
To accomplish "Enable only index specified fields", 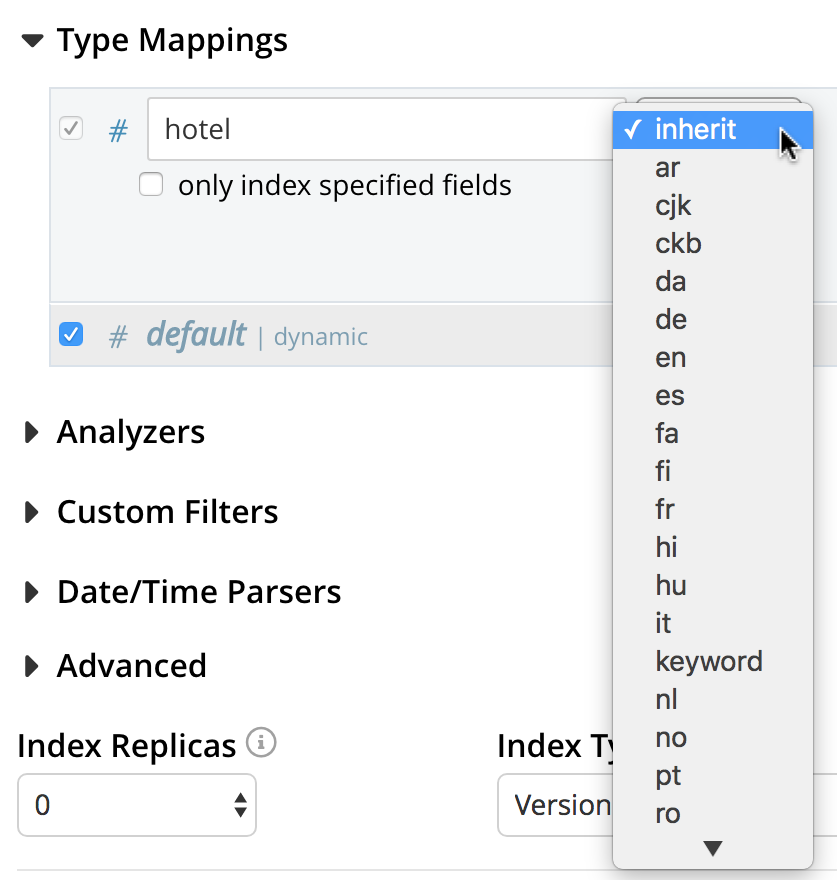I will [x=151, y=185].
